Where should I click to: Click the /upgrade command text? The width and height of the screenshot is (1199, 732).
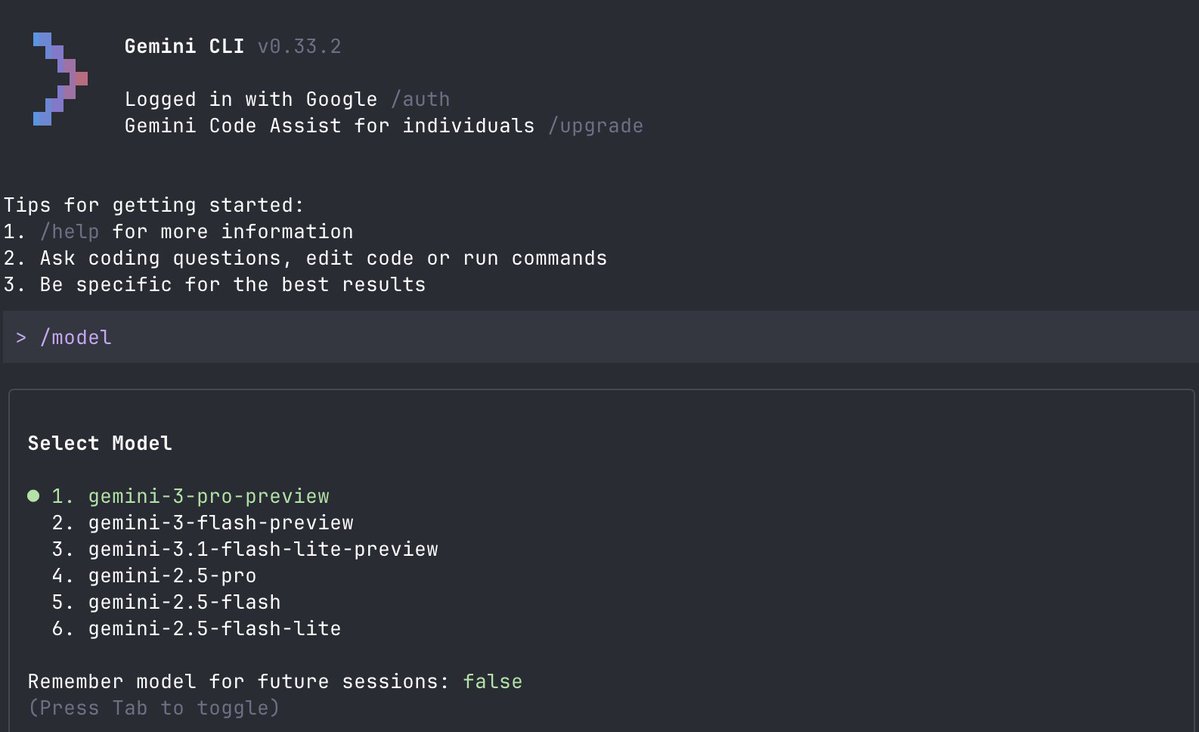(x=596, y=126)
